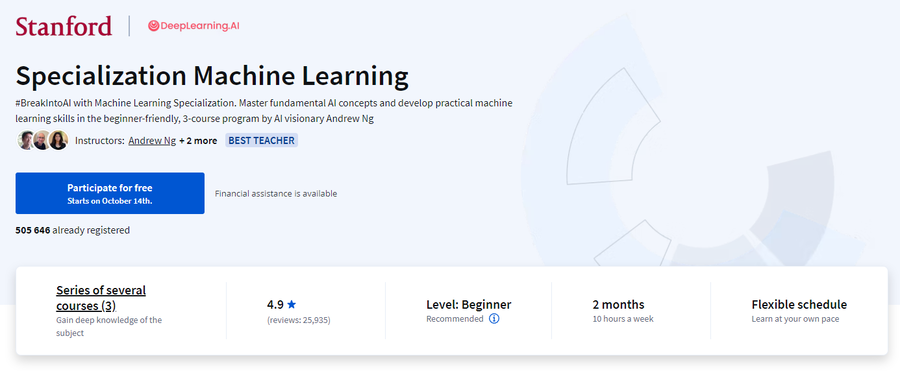Click the Flexible schedule heading
This screenshot has width=900, height=371.
(x=799, y=304)
